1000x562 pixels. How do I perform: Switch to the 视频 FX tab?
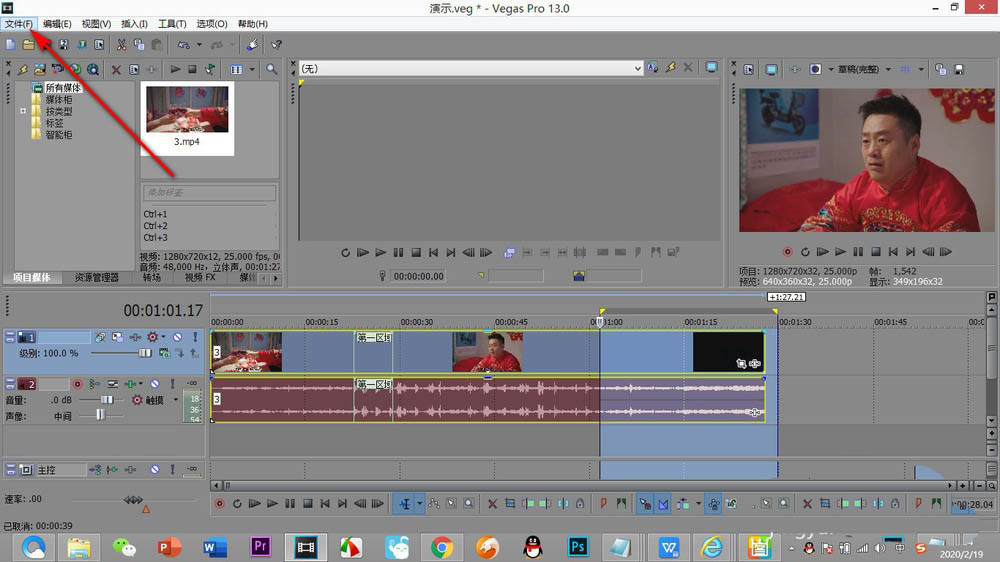click(200, 277)
